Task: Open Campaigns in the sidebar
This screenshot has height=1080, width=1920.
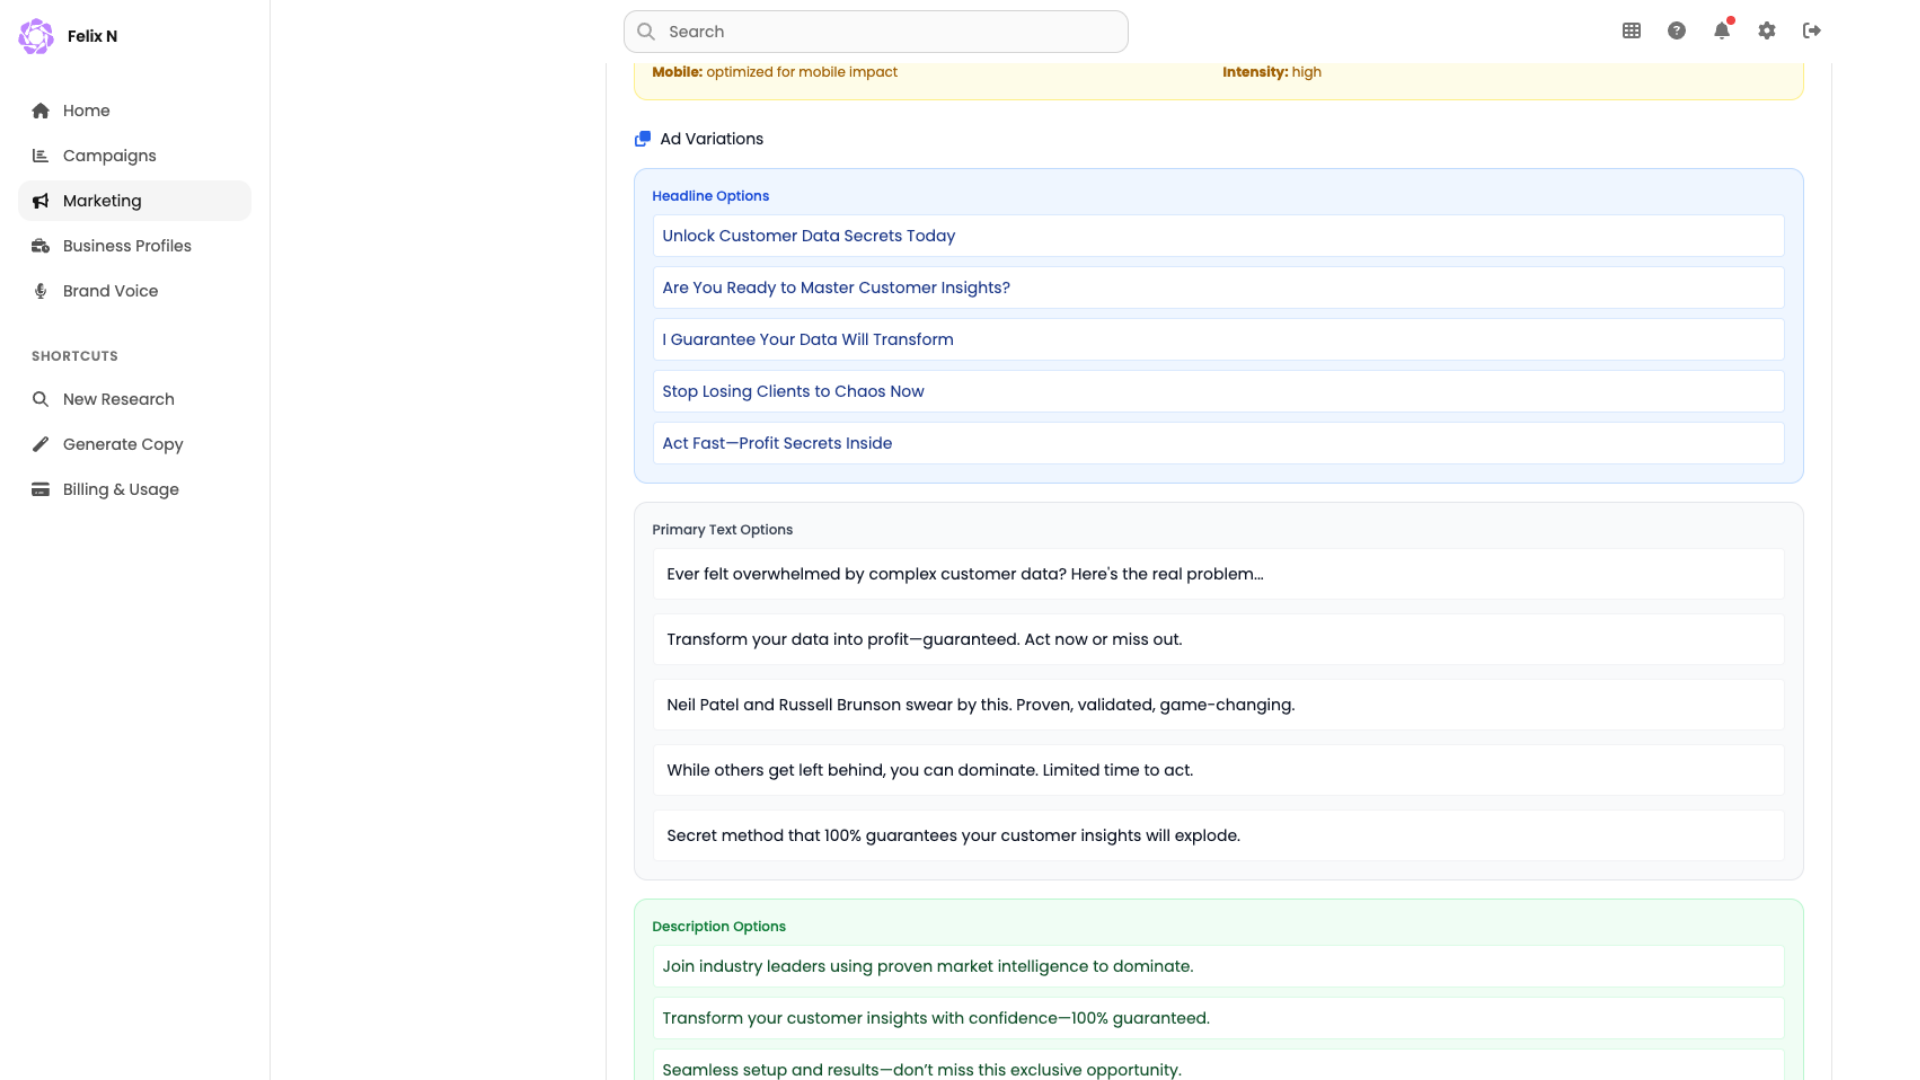Action: coord(109,156)
